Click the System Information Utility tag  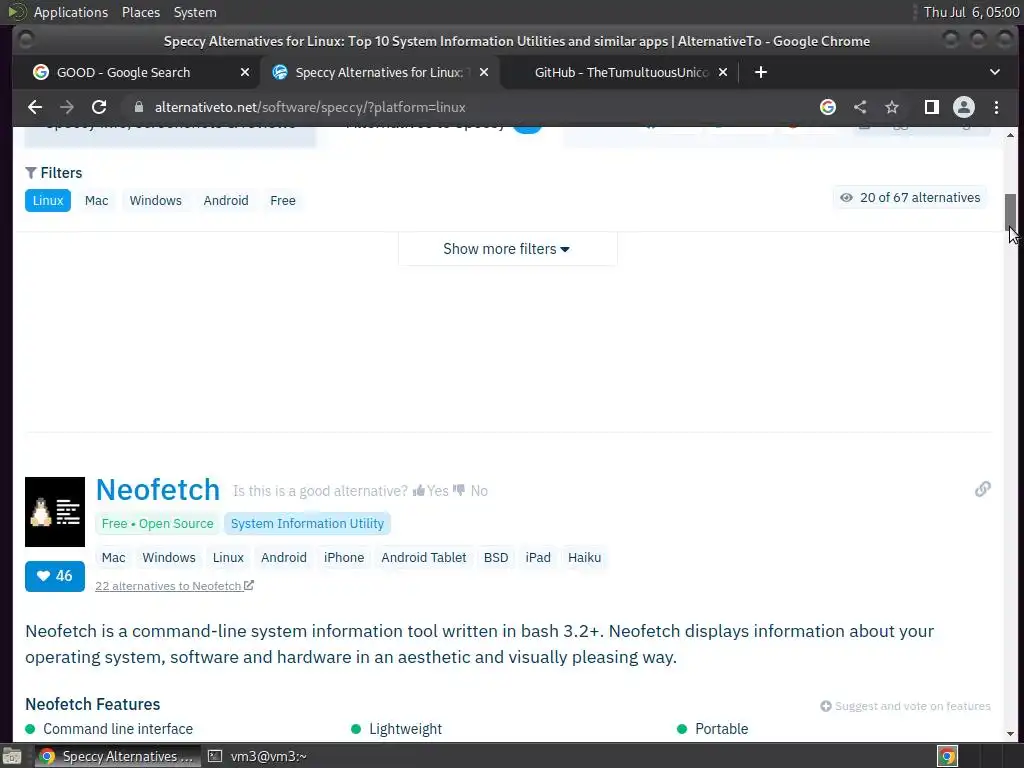[307, 524]
